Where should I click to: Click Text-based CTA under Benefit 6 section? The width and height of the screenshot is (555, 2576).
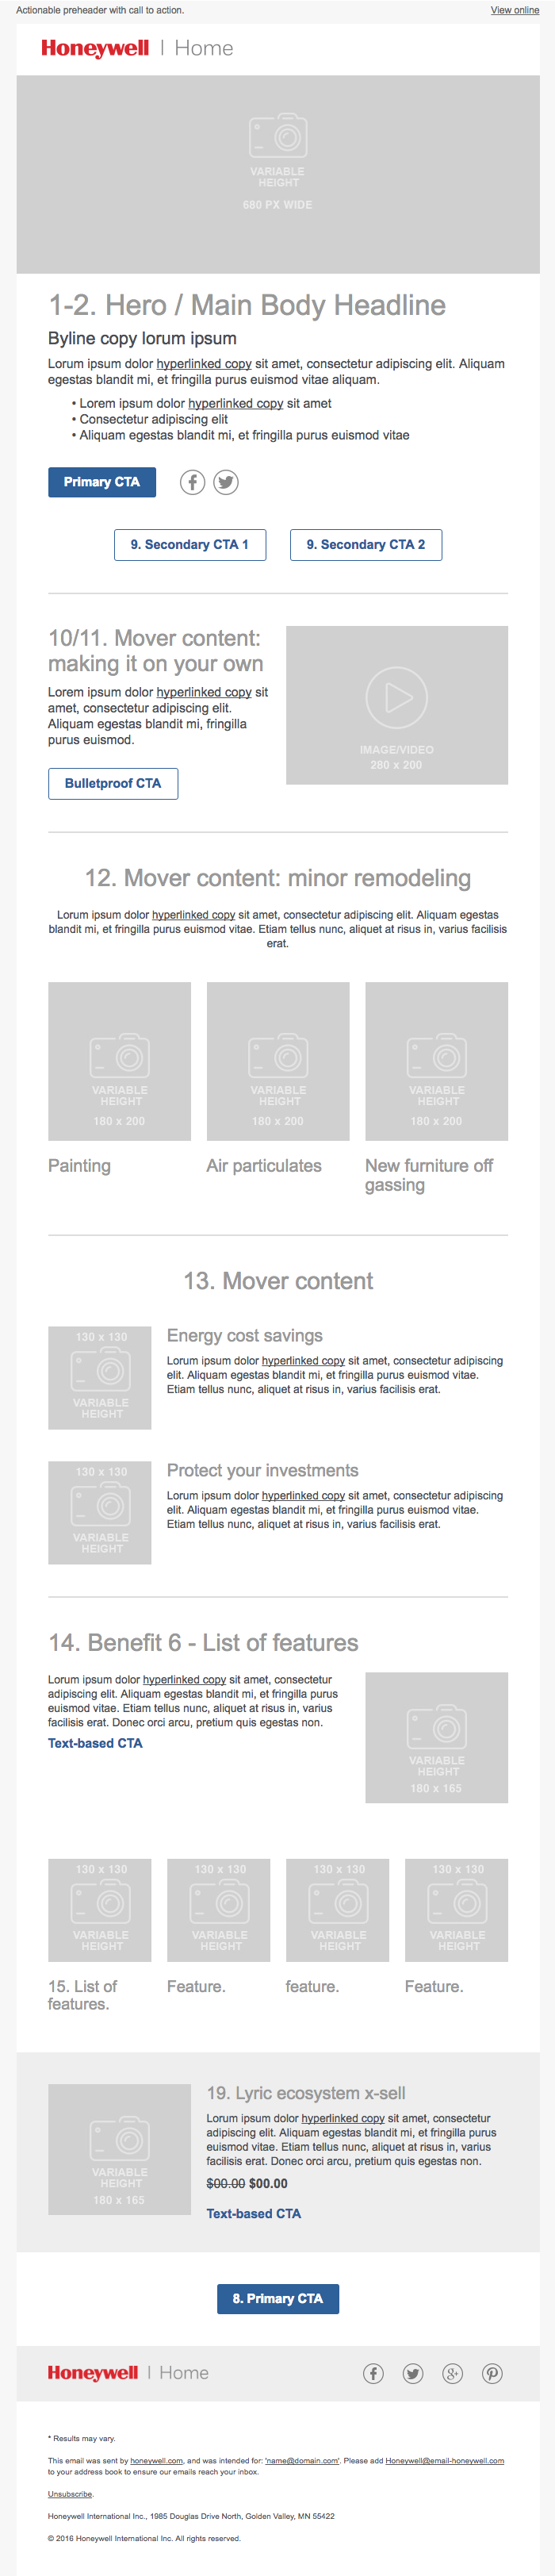(x=95, y=1743)
